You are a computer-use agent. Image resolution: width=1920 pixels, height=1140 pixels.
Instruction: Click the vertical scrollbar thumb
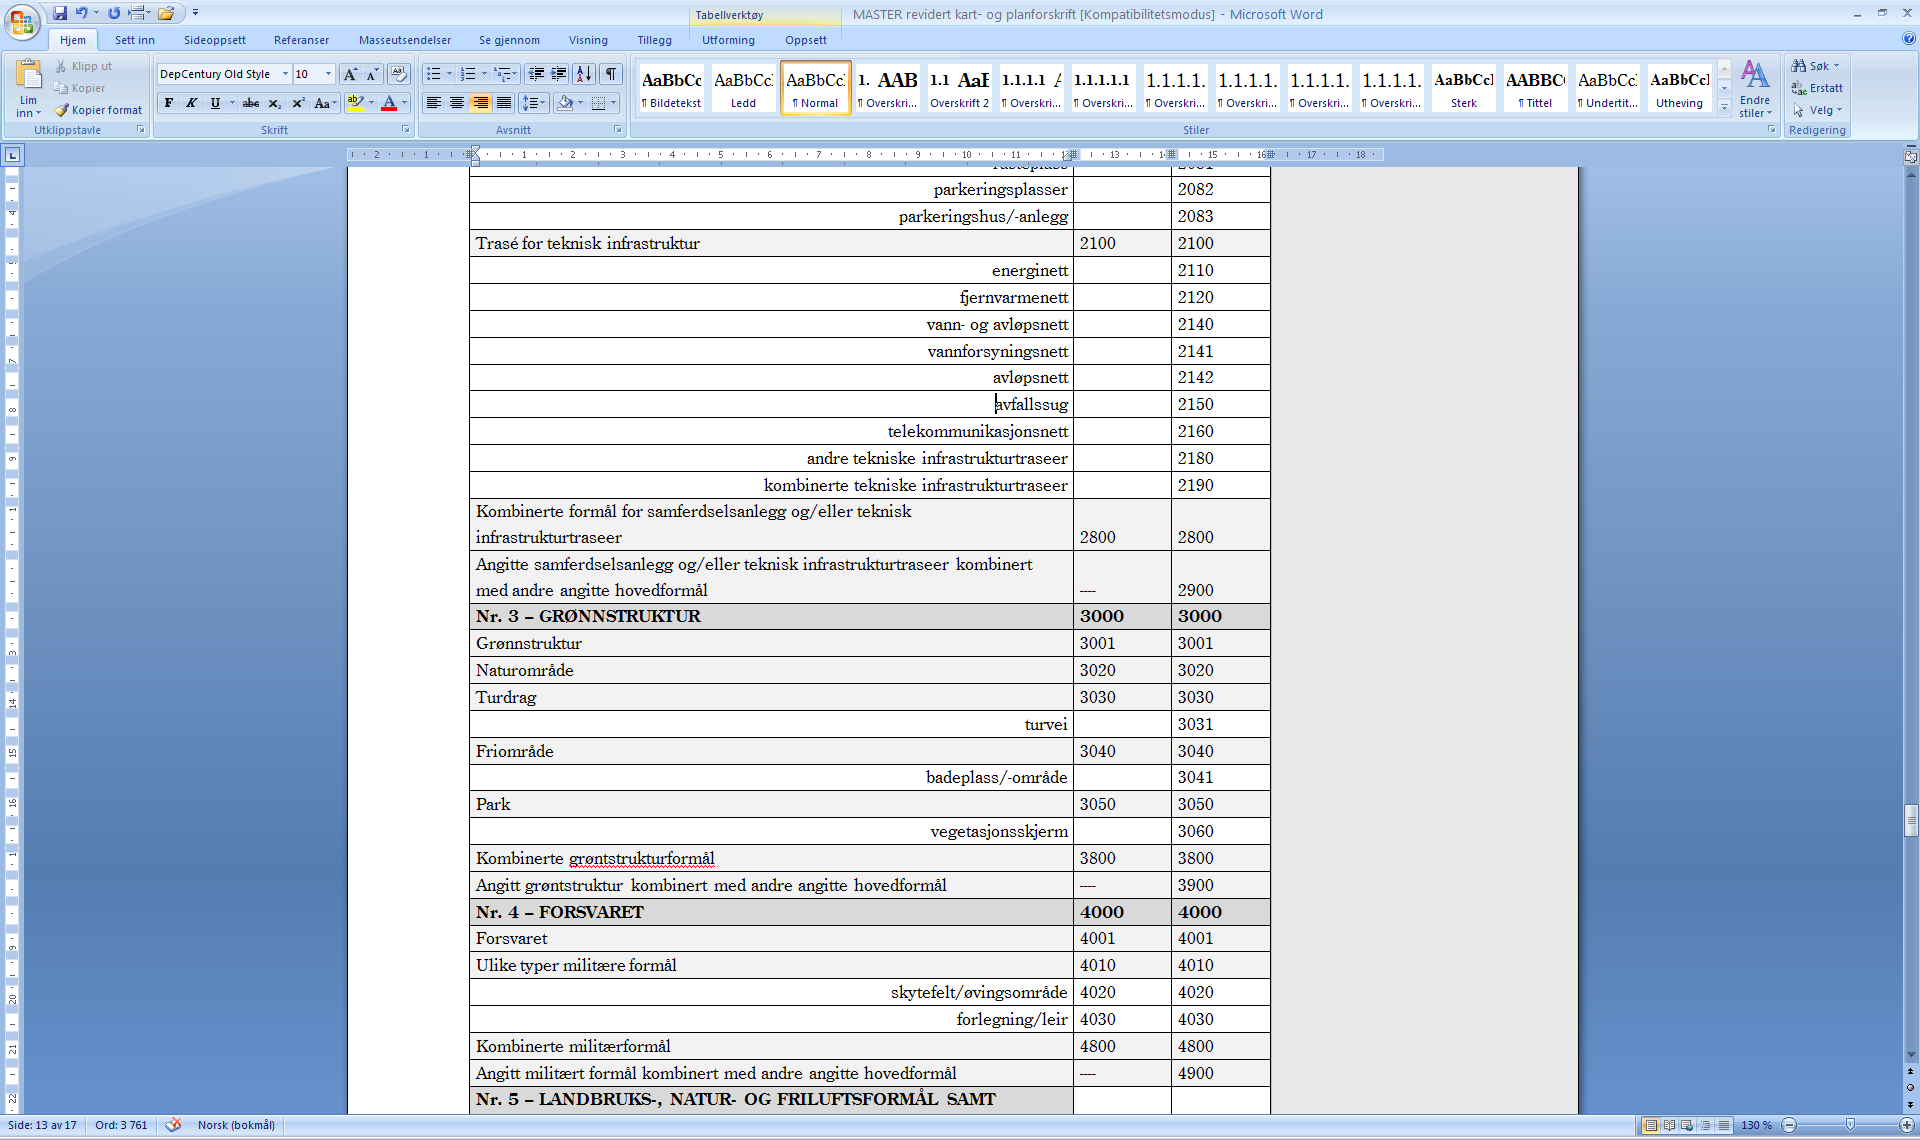coord(1911,820)
